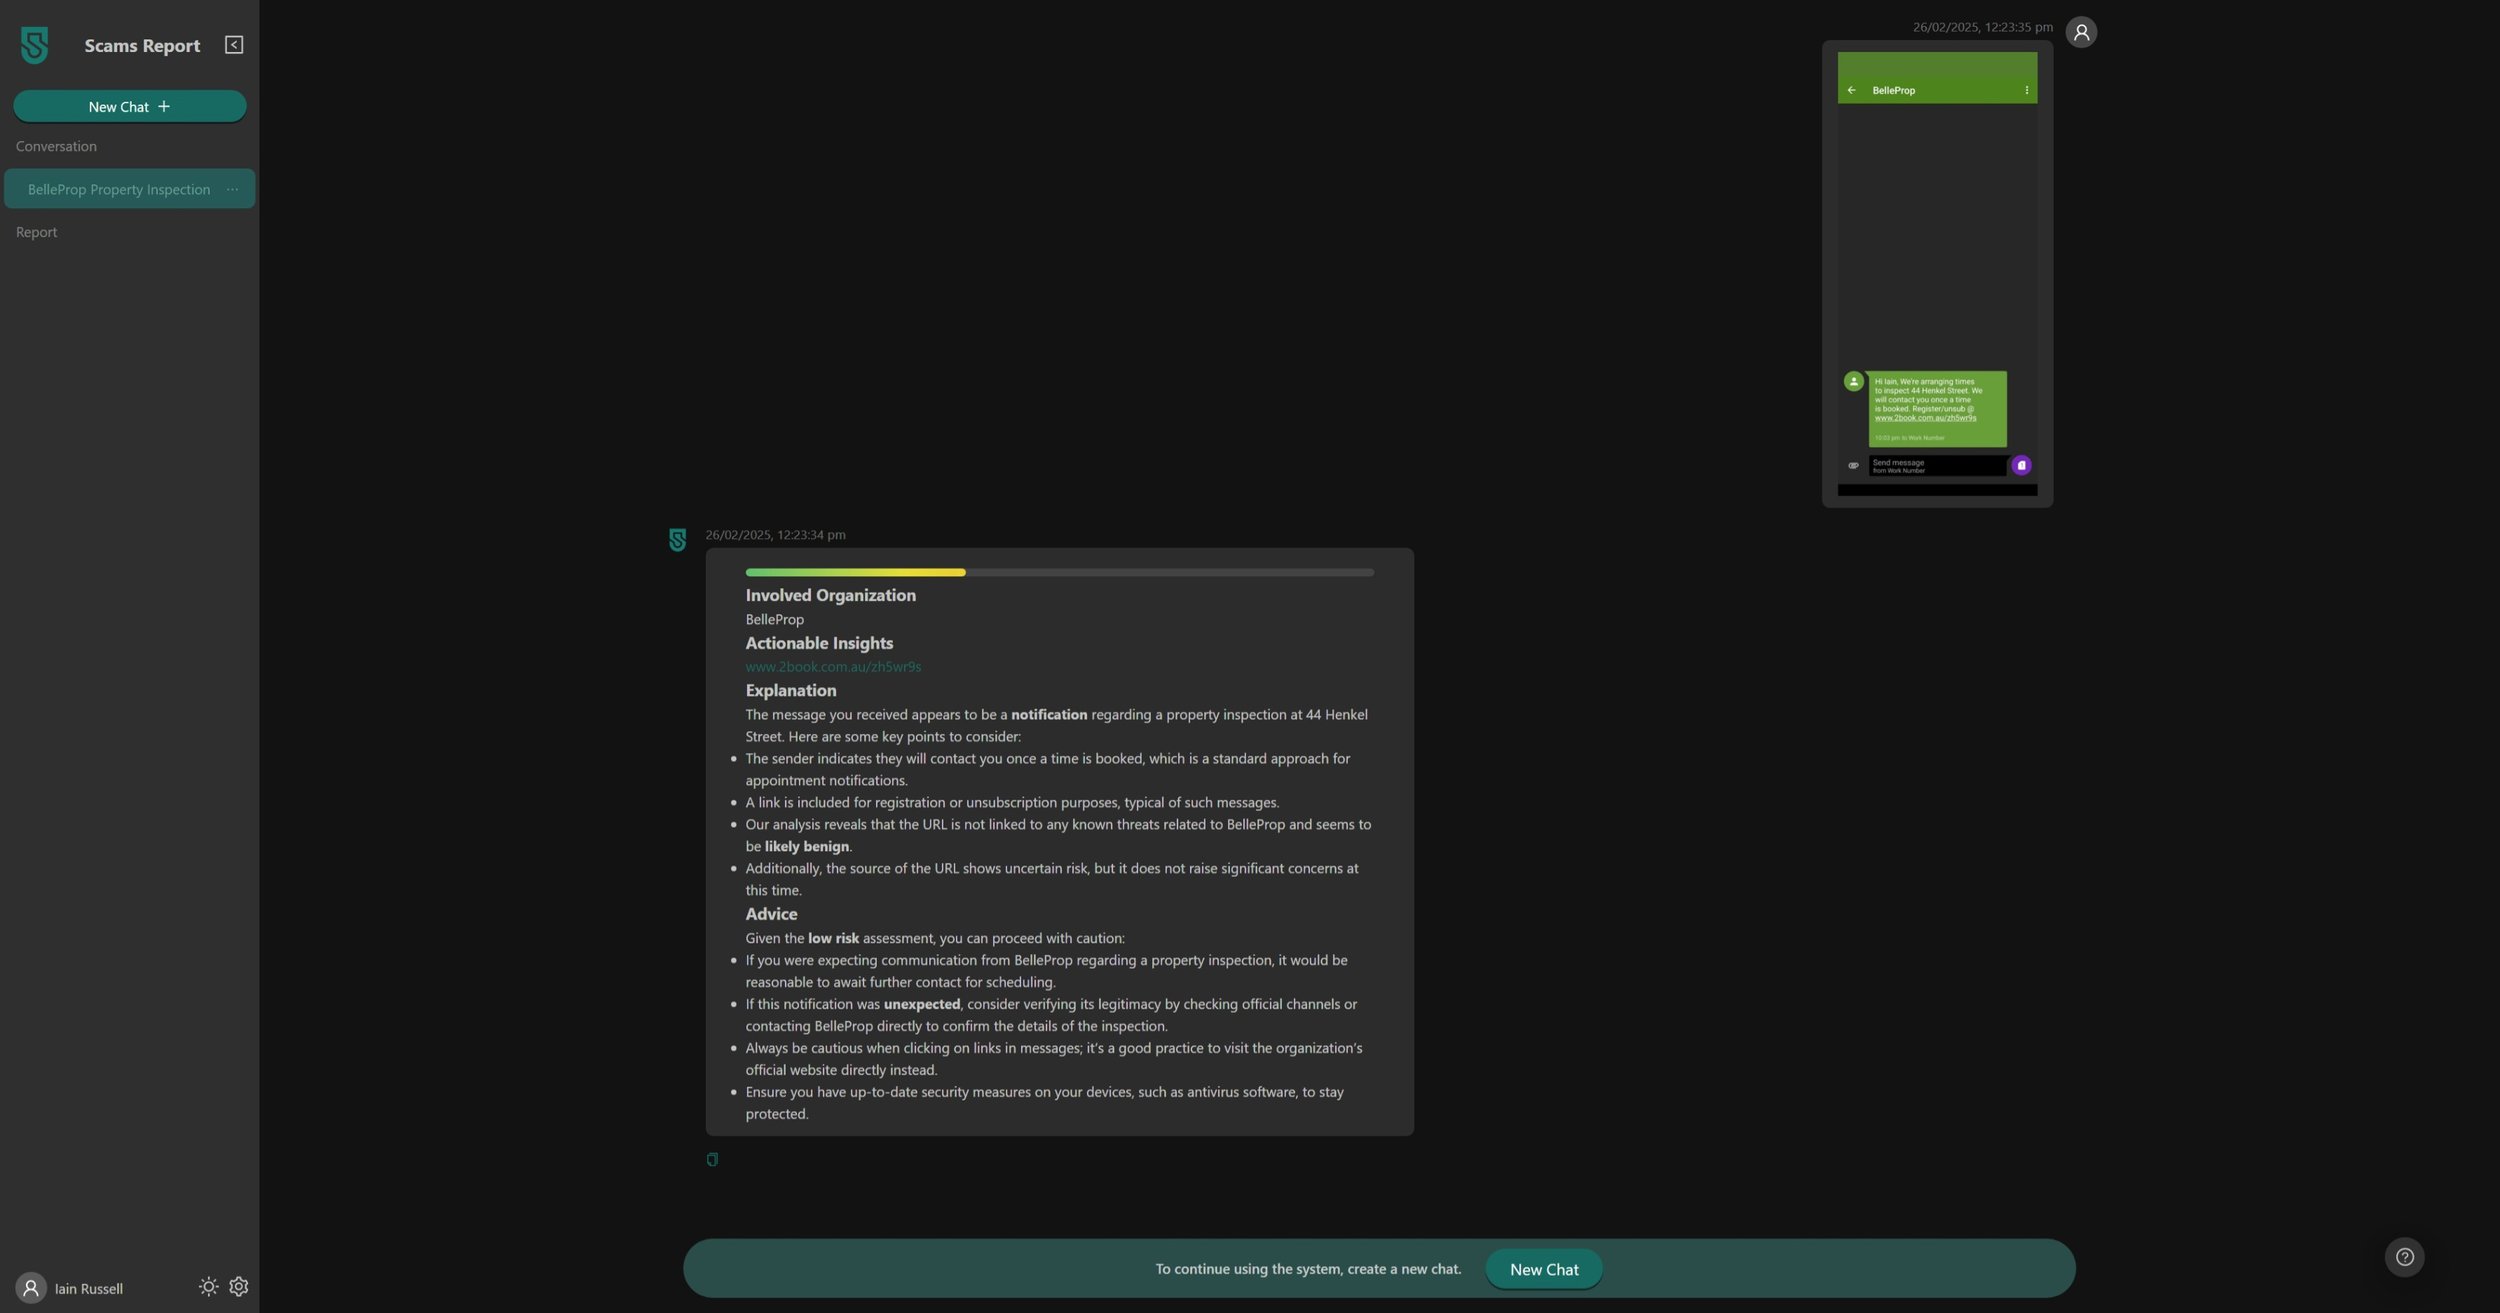2500x1313 pixels.
Task: Click the Scams Report shield logo
Action: coord(34,45)
